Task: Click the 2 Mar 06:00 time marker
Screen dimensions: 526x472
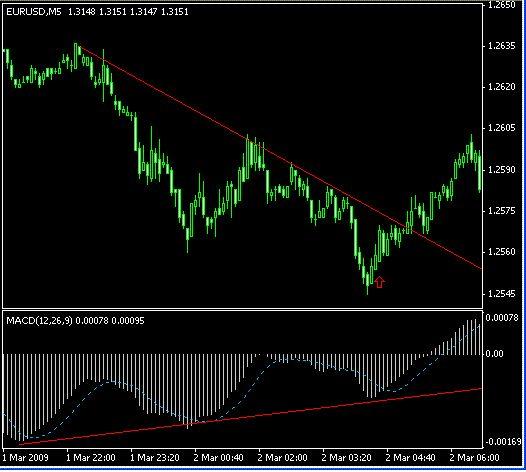Action: [x=474, y=458]
